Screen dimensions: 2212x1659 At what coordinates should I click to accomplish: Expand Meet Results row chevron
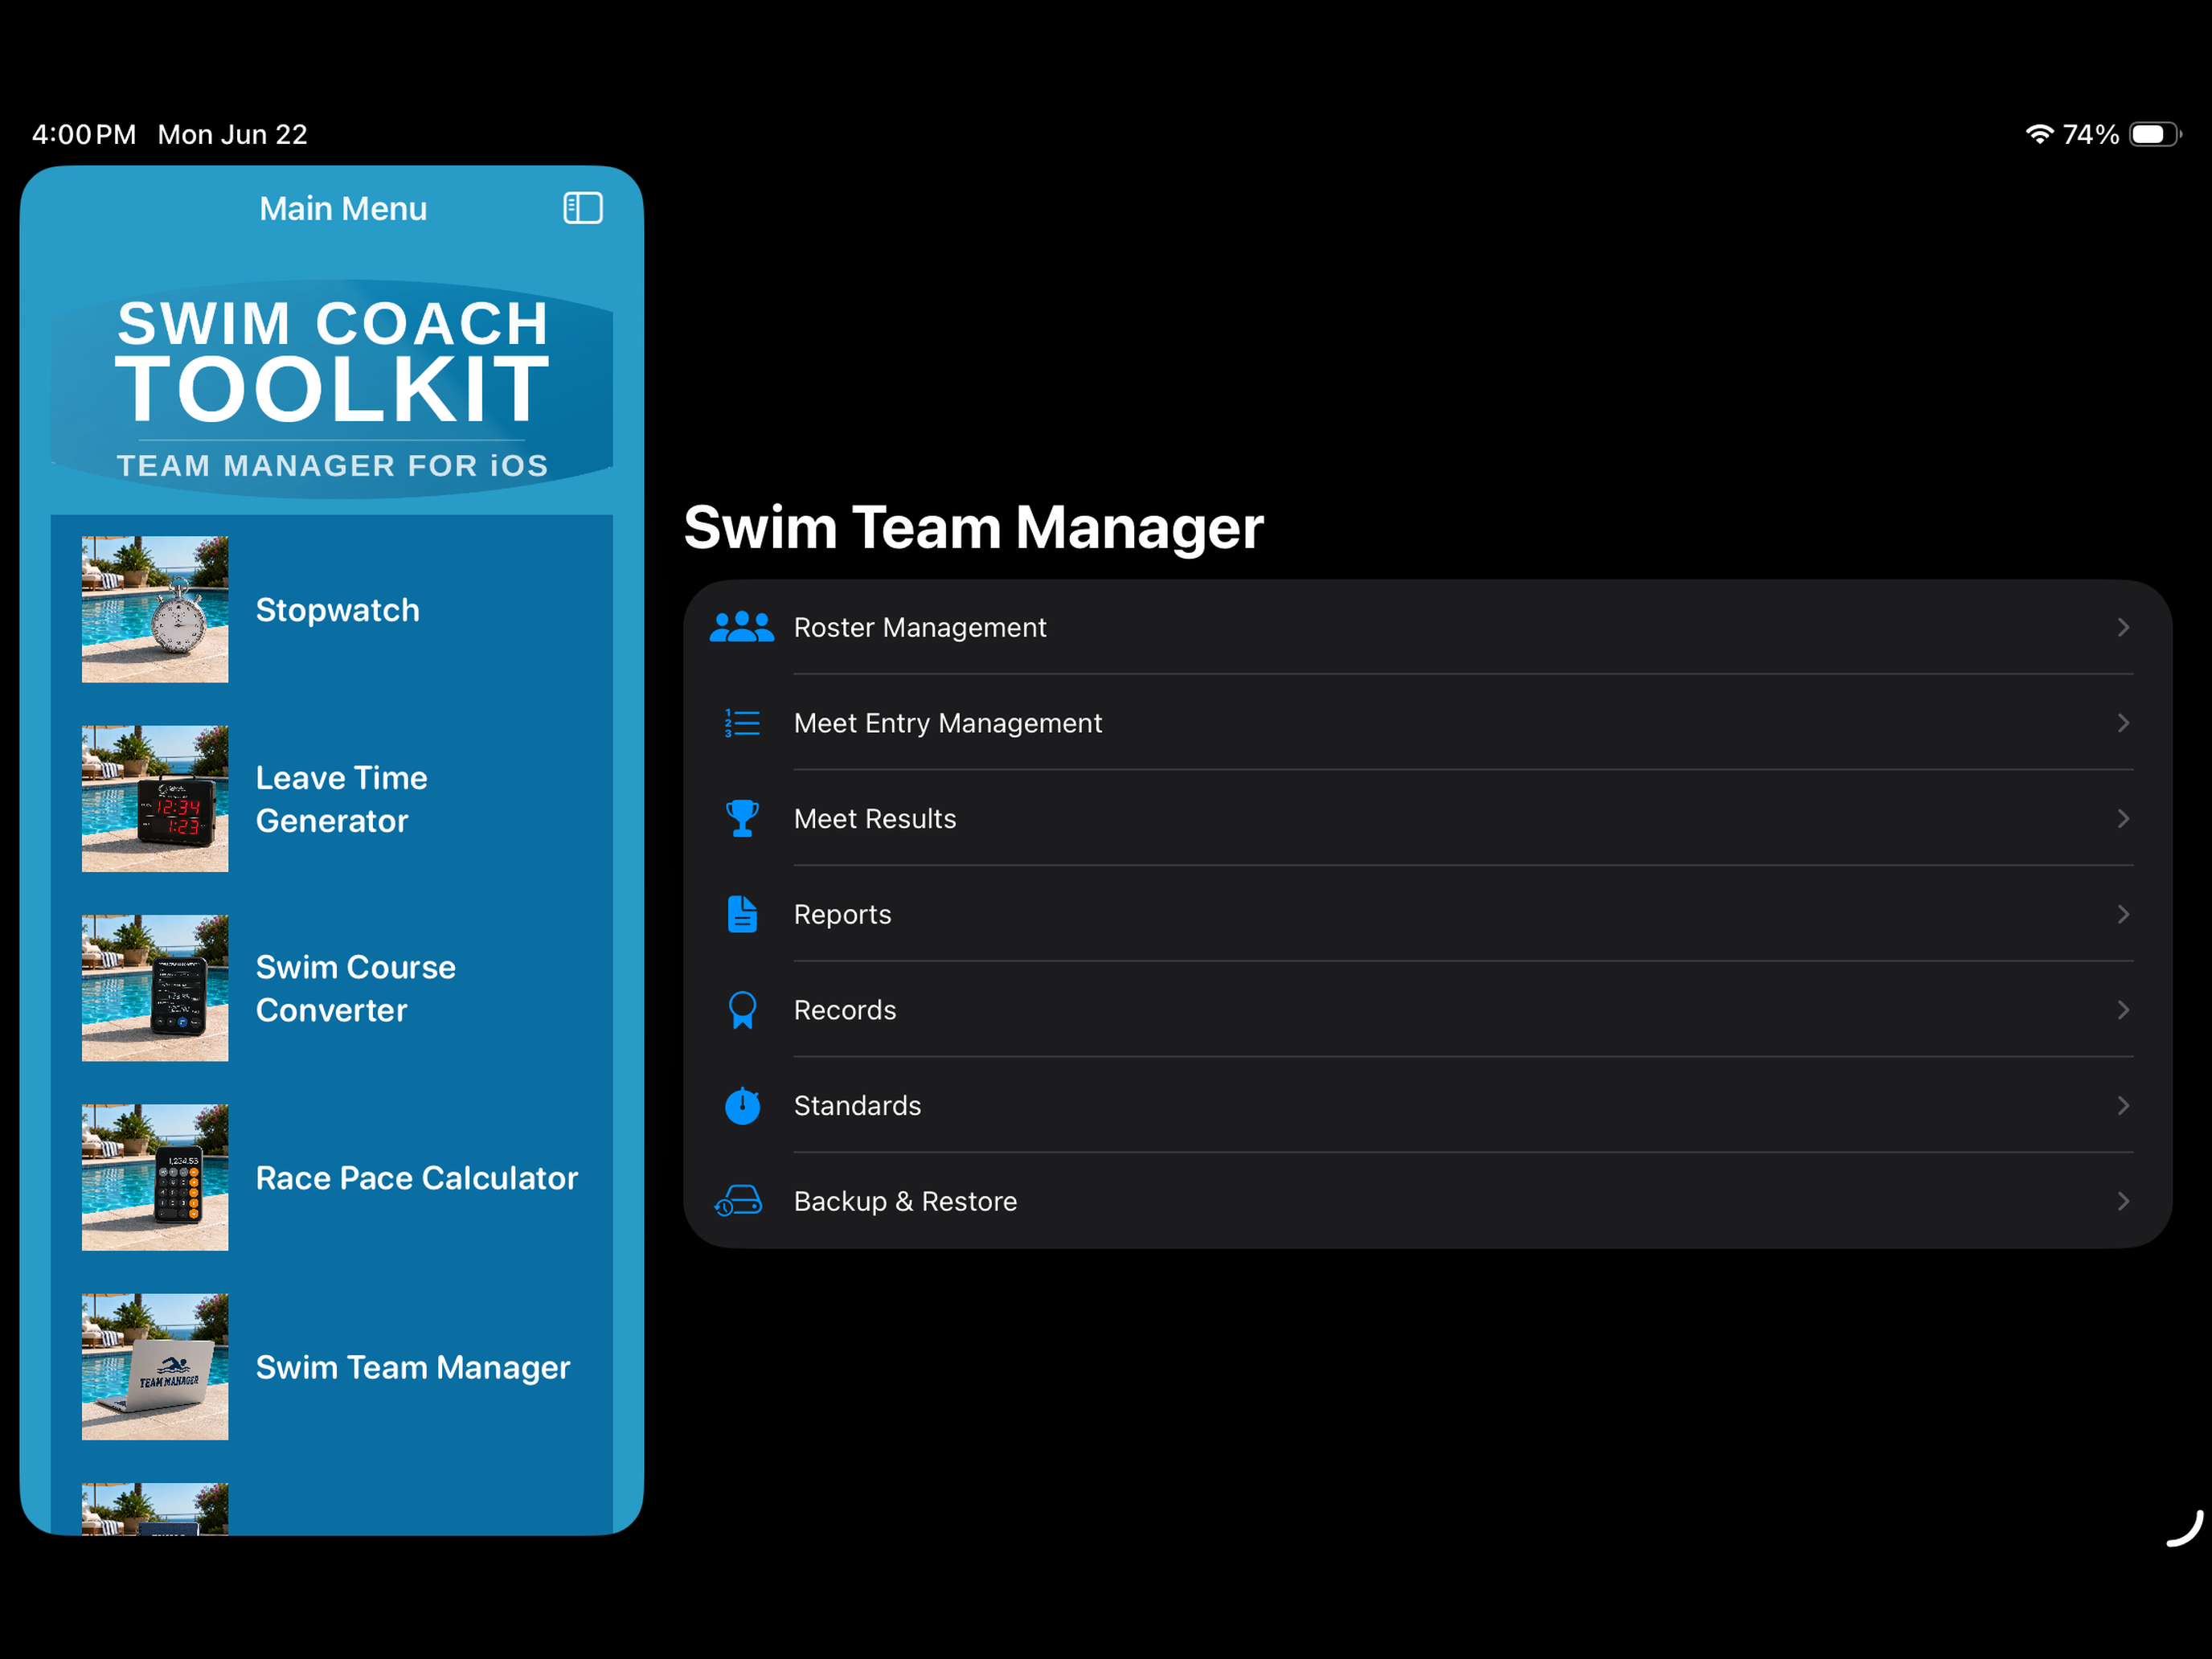[x=2123, y=818]
